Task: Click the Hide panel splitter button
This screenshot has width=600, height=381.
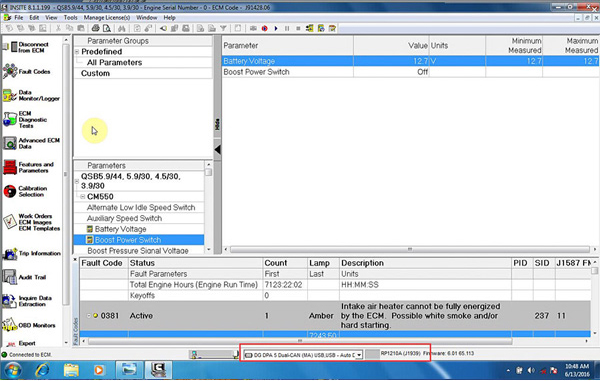Action: click(x=217, y=124)
